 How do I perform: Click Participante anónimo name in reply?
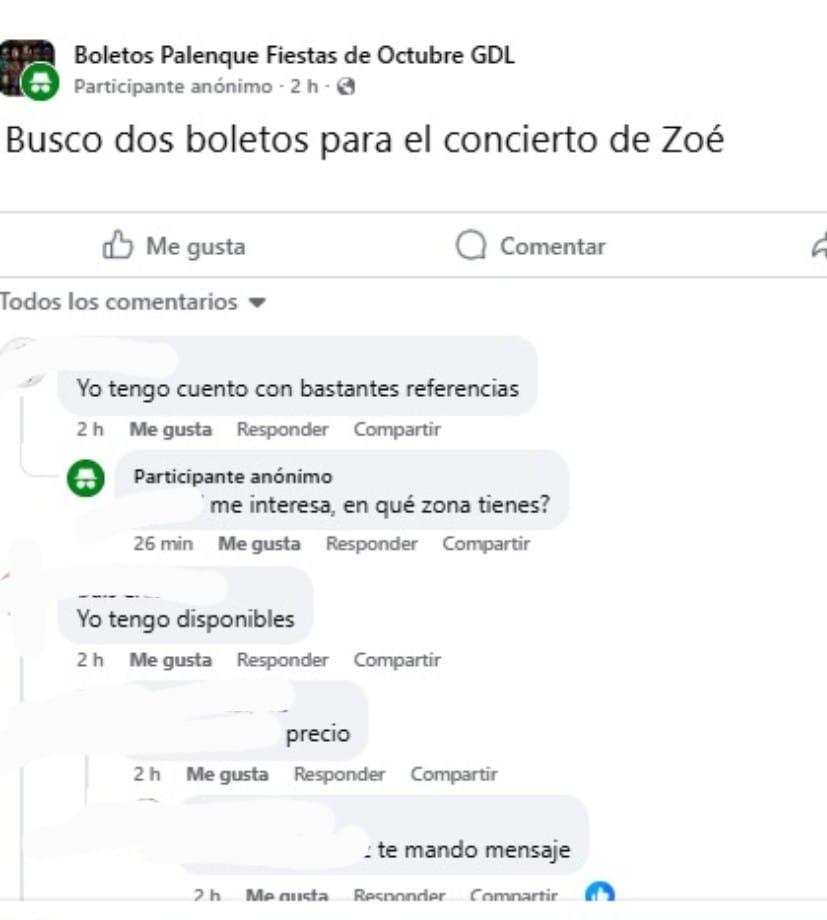tap(233, 476)
